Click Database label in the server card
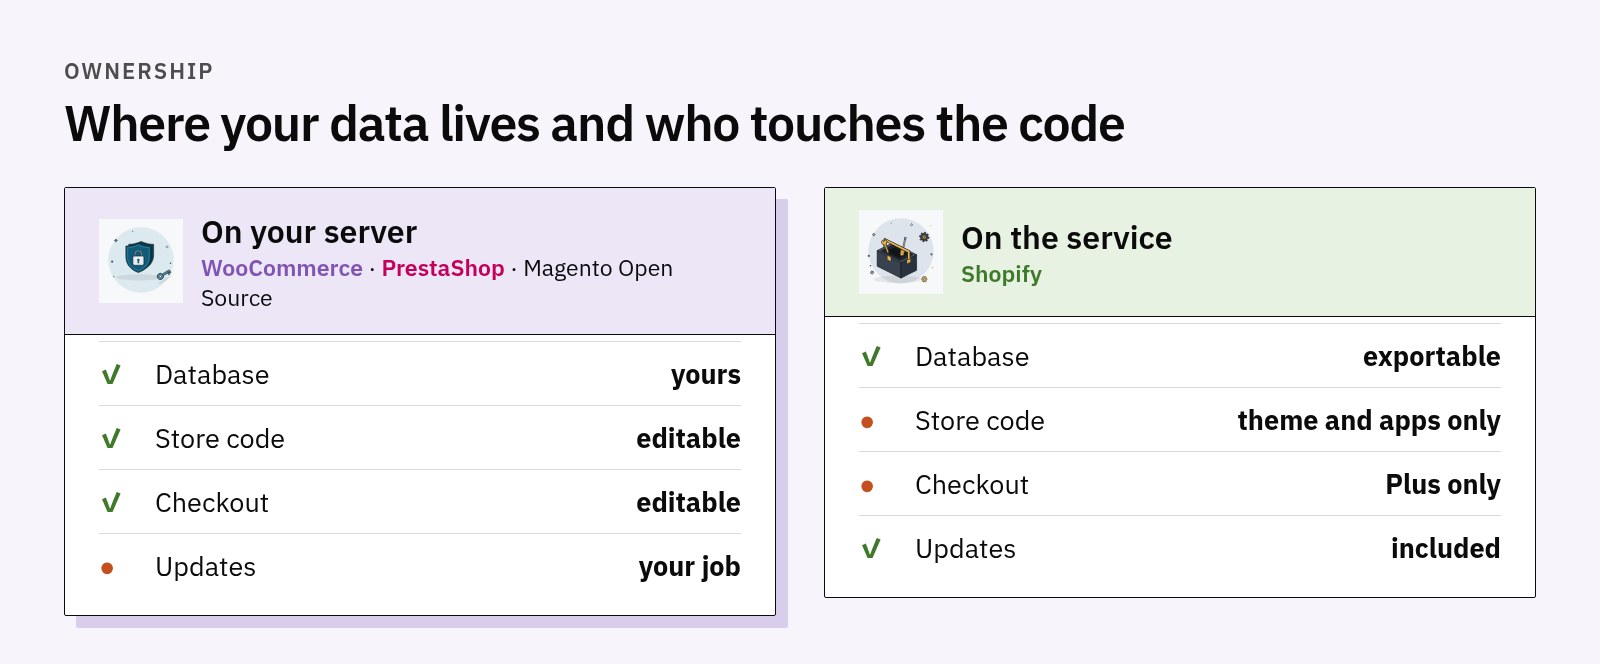 (x=212, y=375)
